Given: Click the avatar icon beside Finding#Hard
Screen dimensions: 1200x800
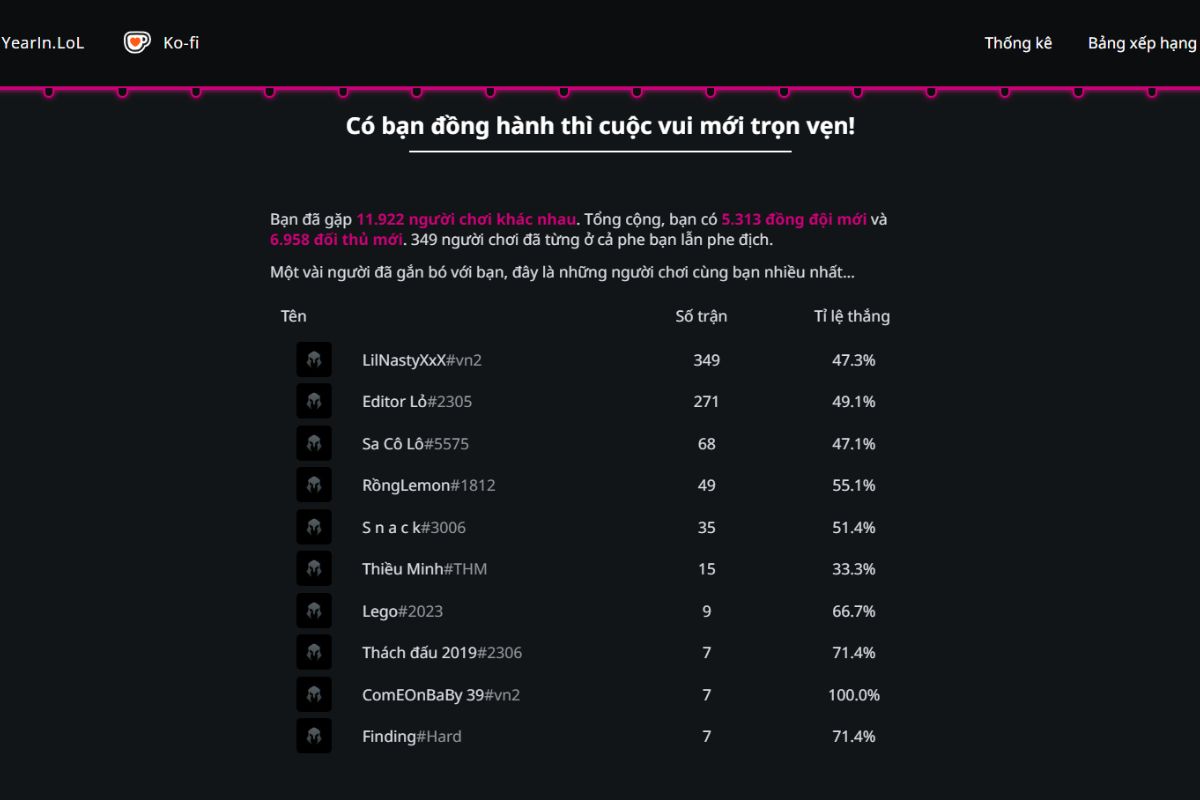Looking at the screenshot, I should point(314,736).
